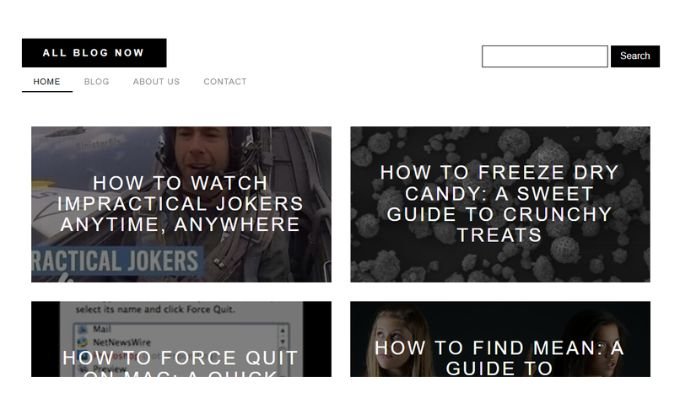Open the ABOUT US page

click(157, 82)
